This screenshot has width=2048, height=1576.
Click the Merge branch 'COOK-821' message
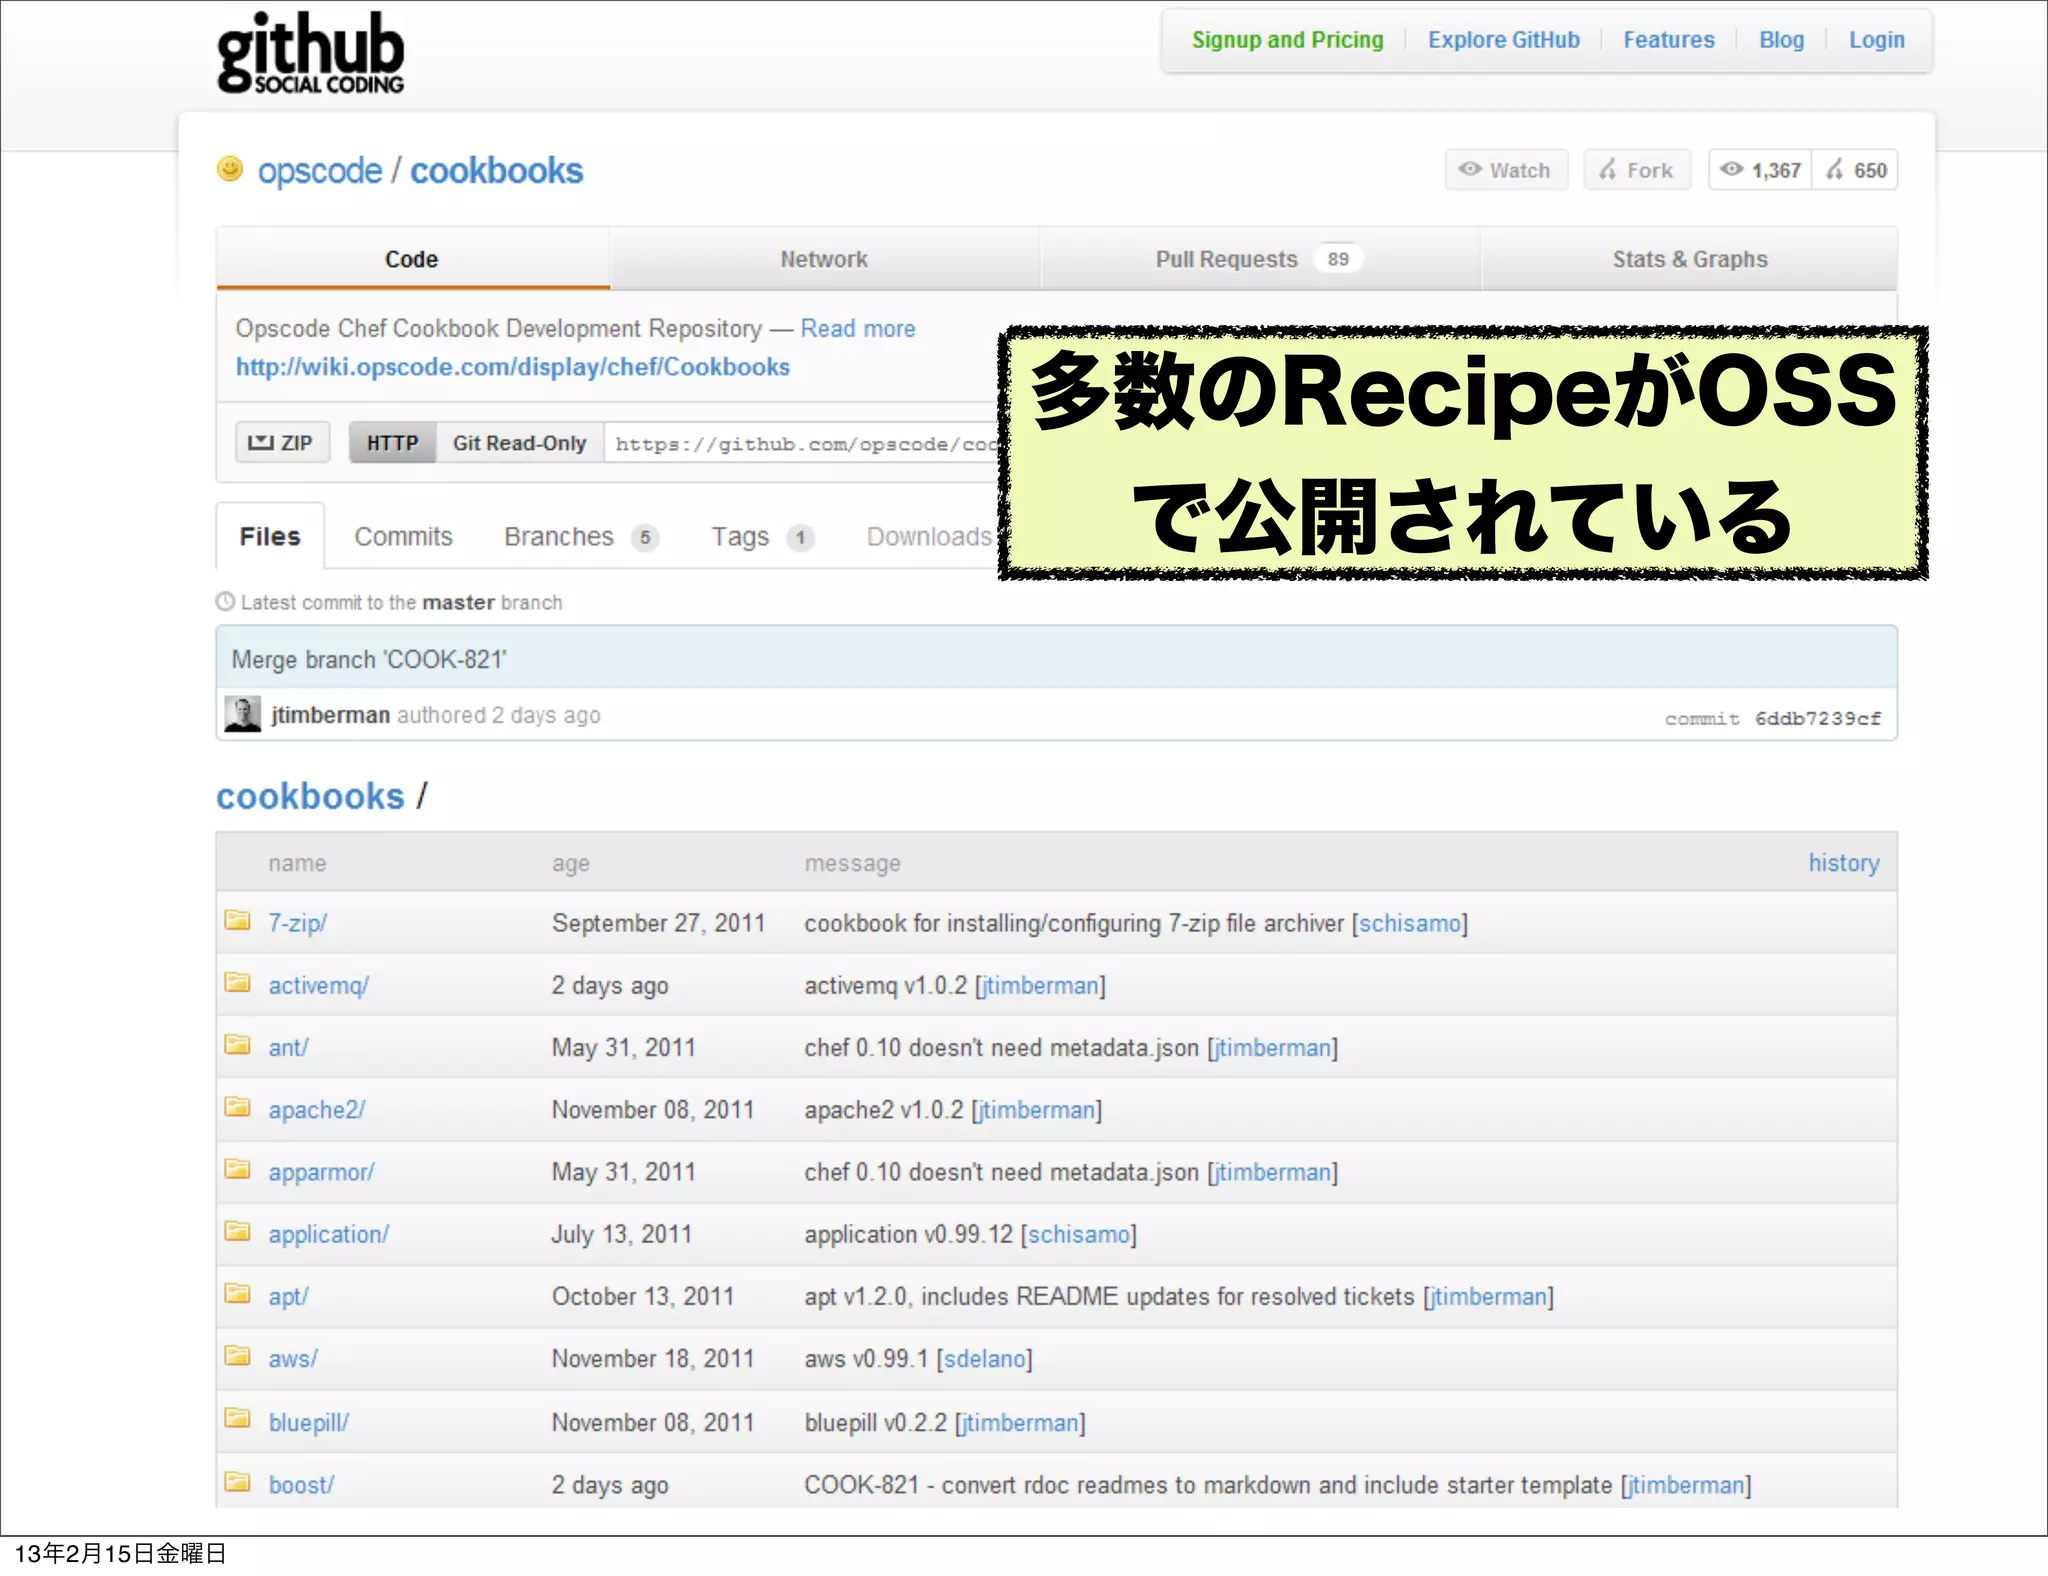click(369, 660)
